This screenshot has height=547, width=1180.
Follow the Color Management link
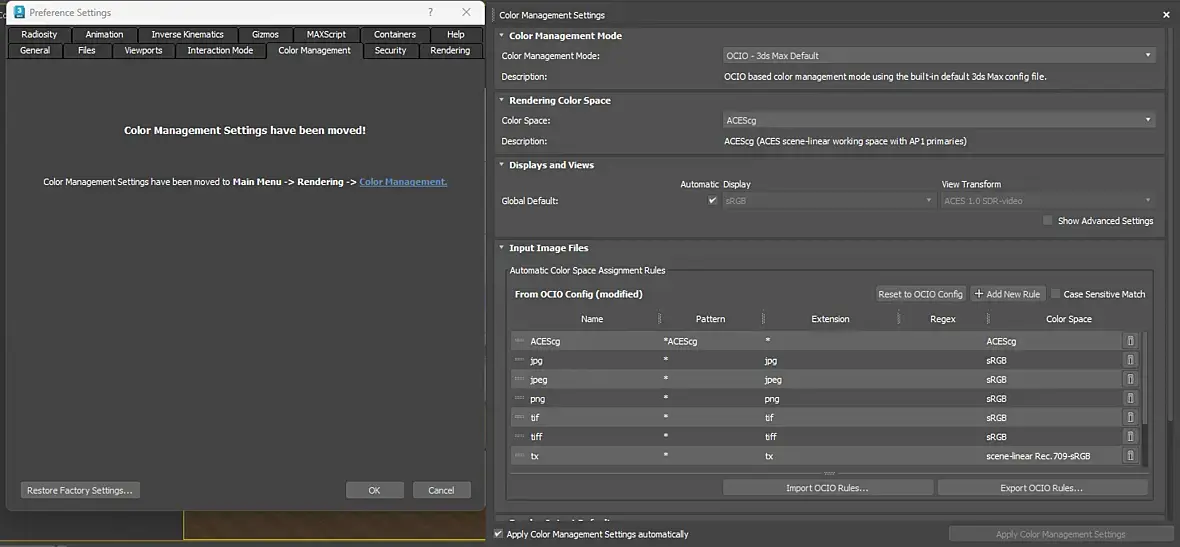click(x=403, y=182)
